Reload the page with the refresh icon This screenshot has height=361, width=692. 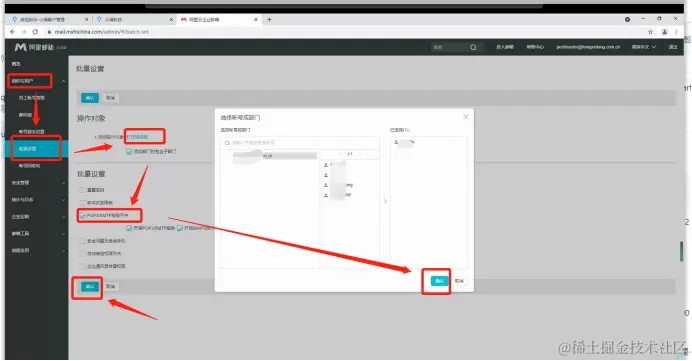[35, 32]
